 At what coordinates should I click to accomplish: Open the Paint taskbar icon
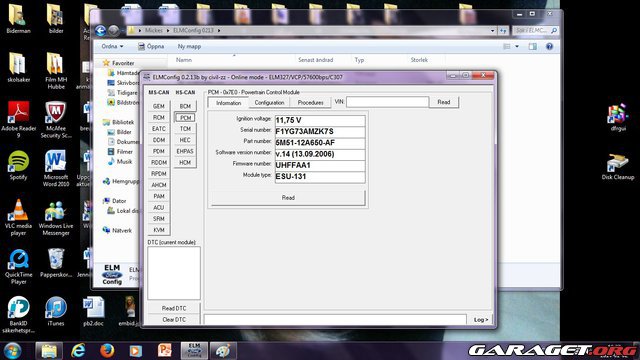[223, 351]
